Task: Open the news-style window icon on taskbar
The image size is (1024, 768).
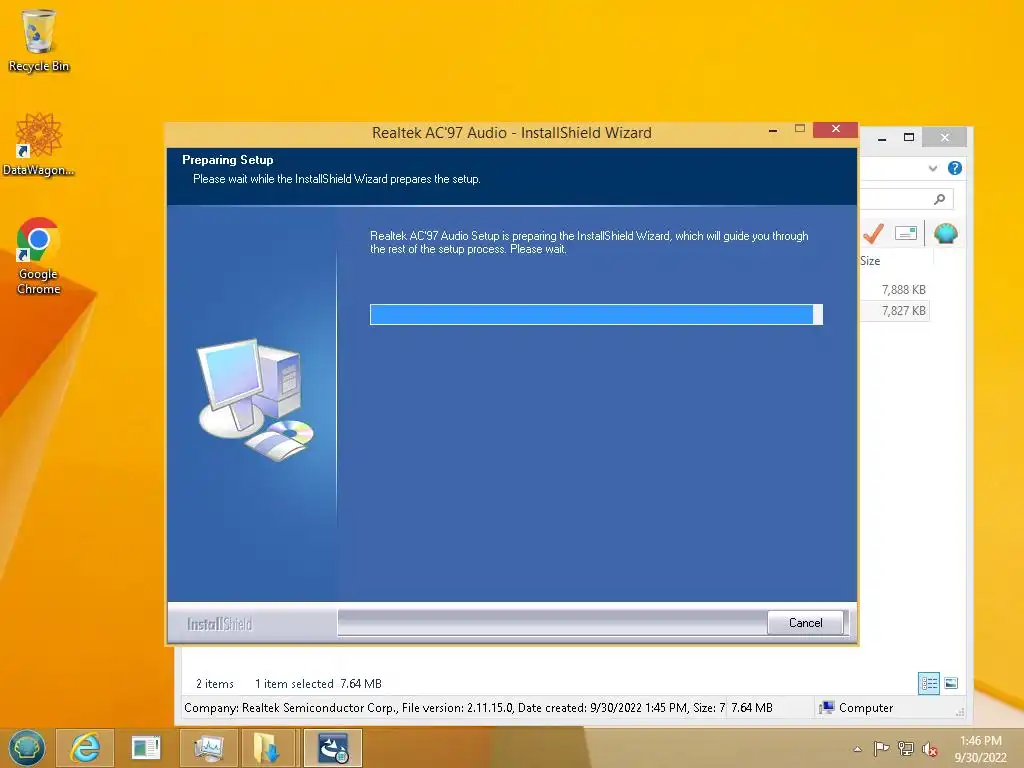Action: 146,748
